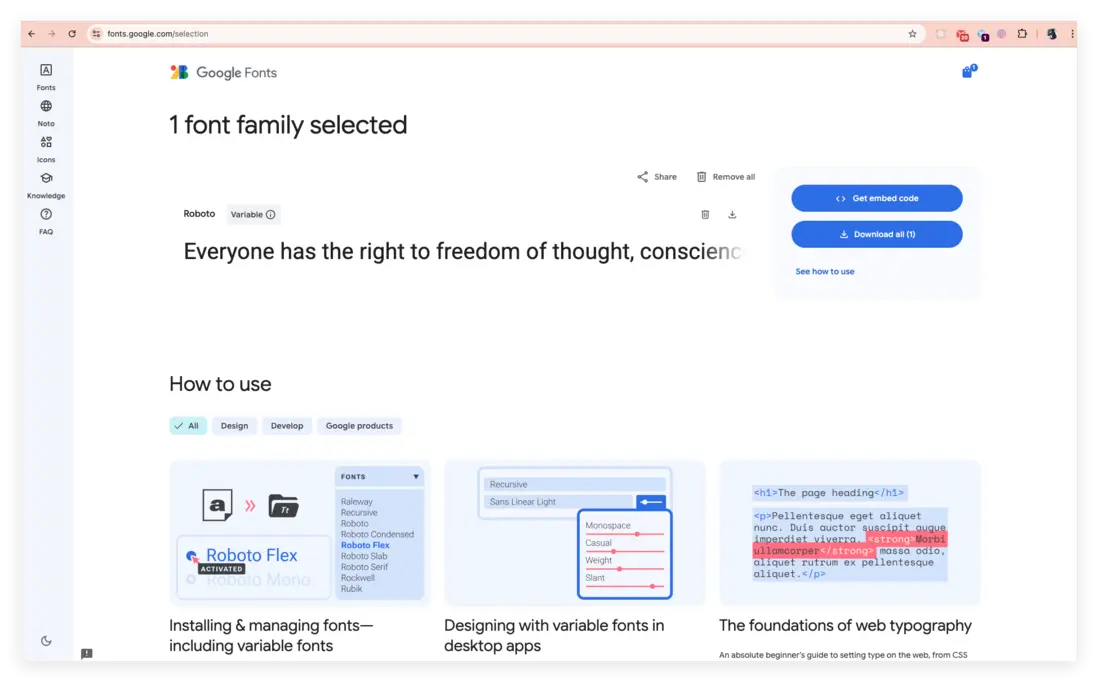This screenshot has height=682, width=1098.
Task: Open the Icons section in sidebar
Action: [x=46, y=149]
